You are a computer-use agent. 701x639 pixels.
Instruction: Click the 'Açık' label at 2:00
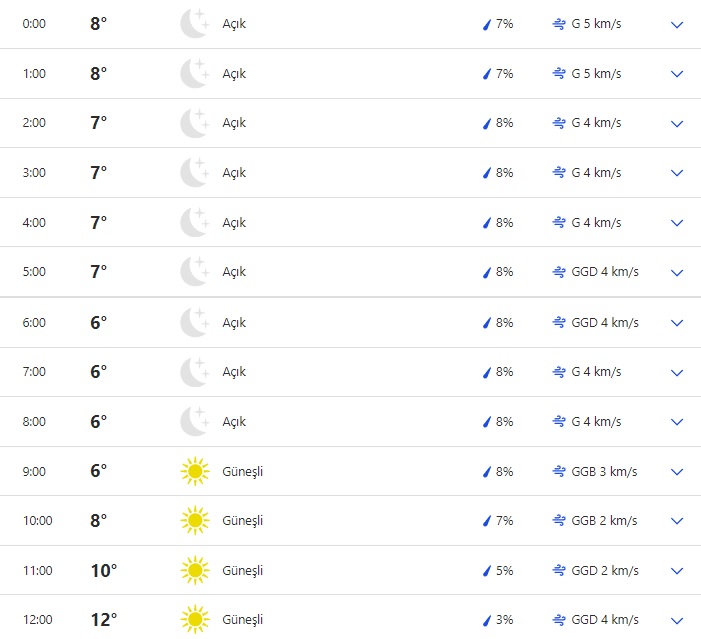(234, 123)
